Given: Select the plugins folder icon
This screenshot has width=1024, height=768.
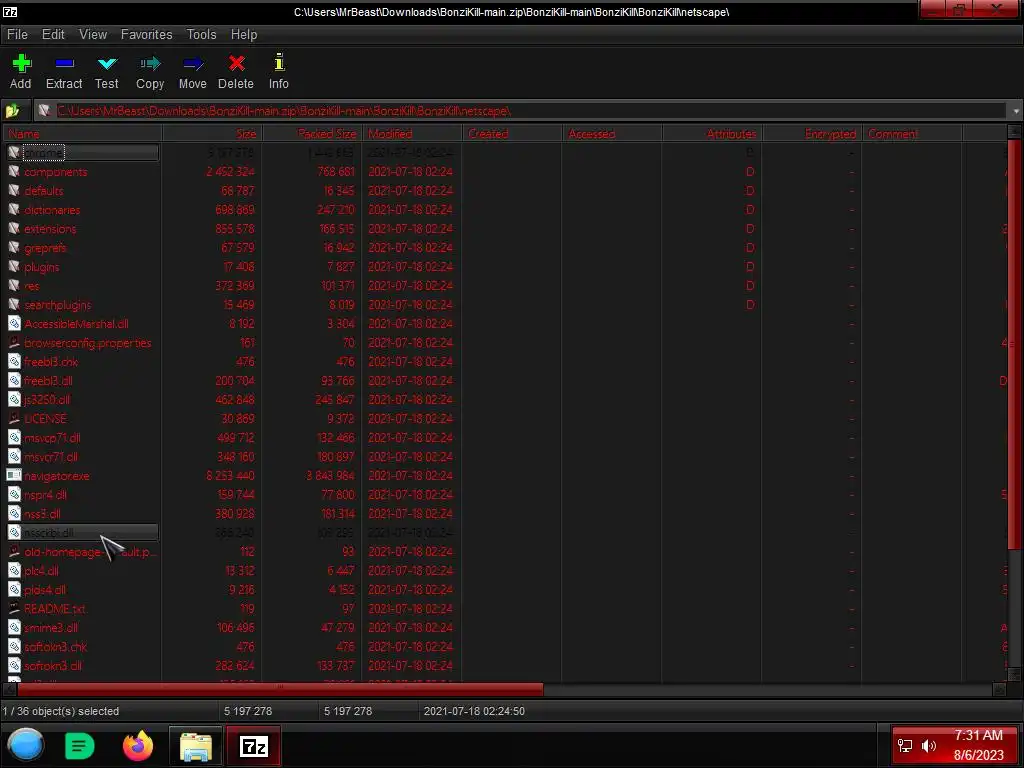Looking at the screenshot, I should point(14,266).
